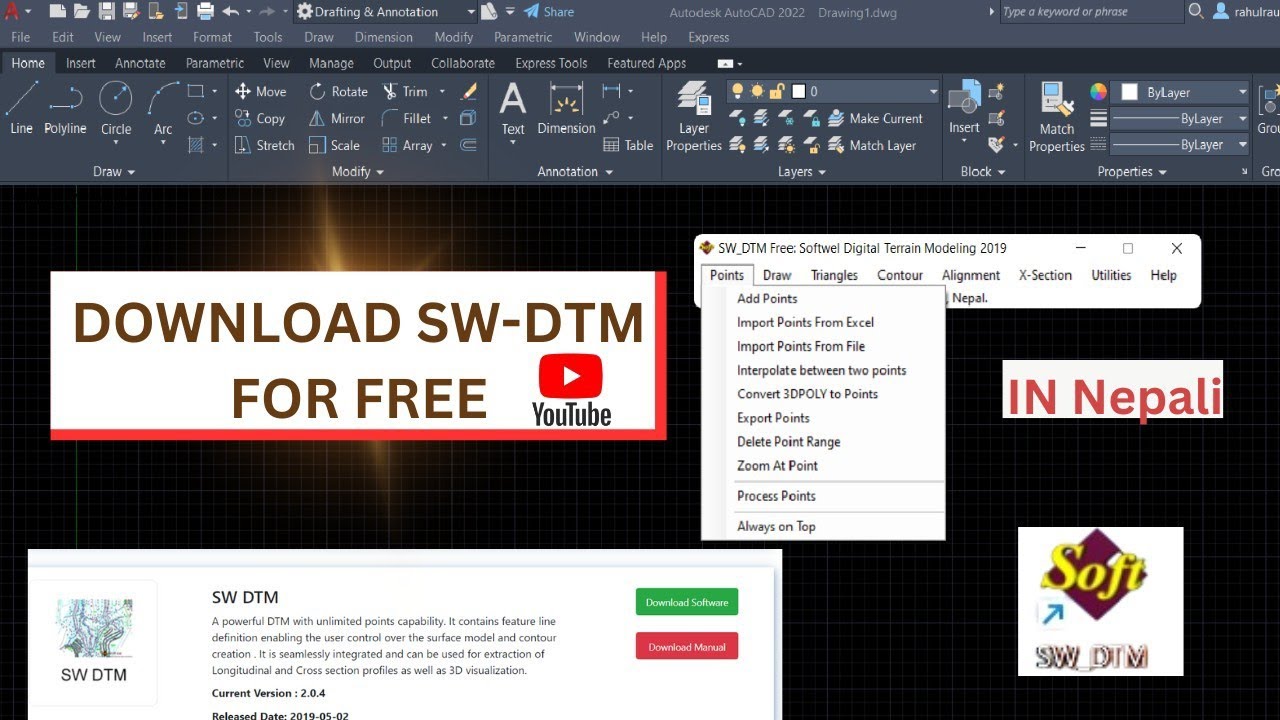
Task: Select the Line drawing tool
Action: (21, 108)
